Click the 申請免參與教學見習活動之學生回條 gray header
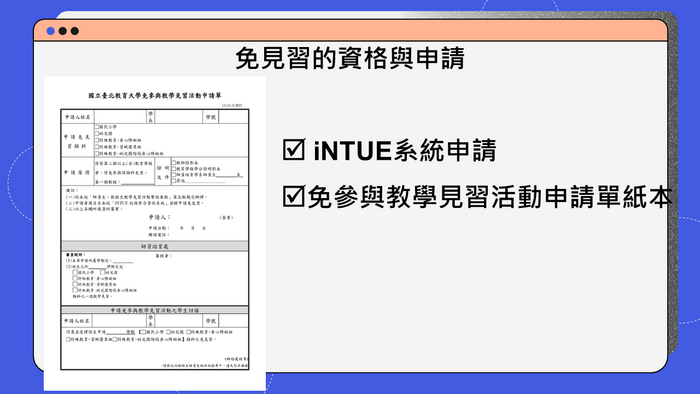The height and width of the screenshot is (394, 700). 154,310
